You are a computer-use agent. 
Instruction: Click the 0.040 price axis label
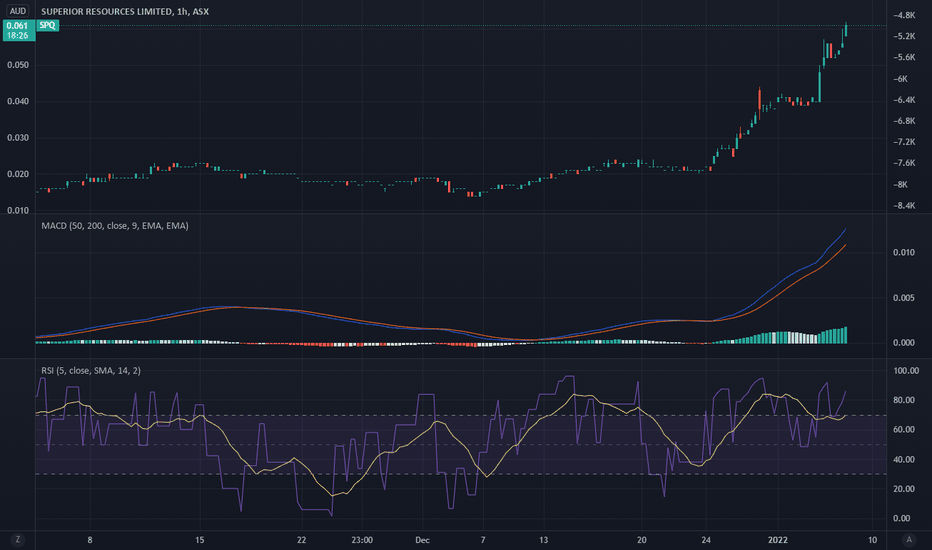[18, 101]
